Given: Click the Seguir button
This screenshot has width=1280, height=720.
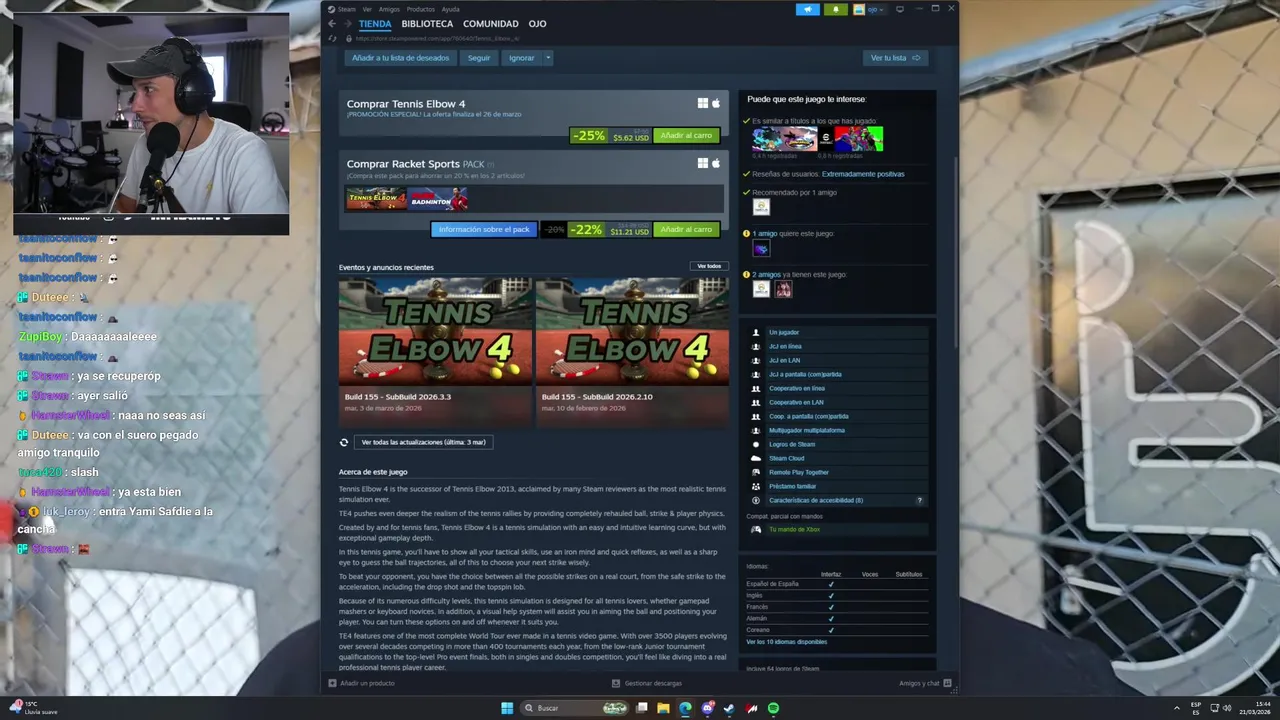Looking at the screenshot, I should pyautogui.click(x=479, y=58).
